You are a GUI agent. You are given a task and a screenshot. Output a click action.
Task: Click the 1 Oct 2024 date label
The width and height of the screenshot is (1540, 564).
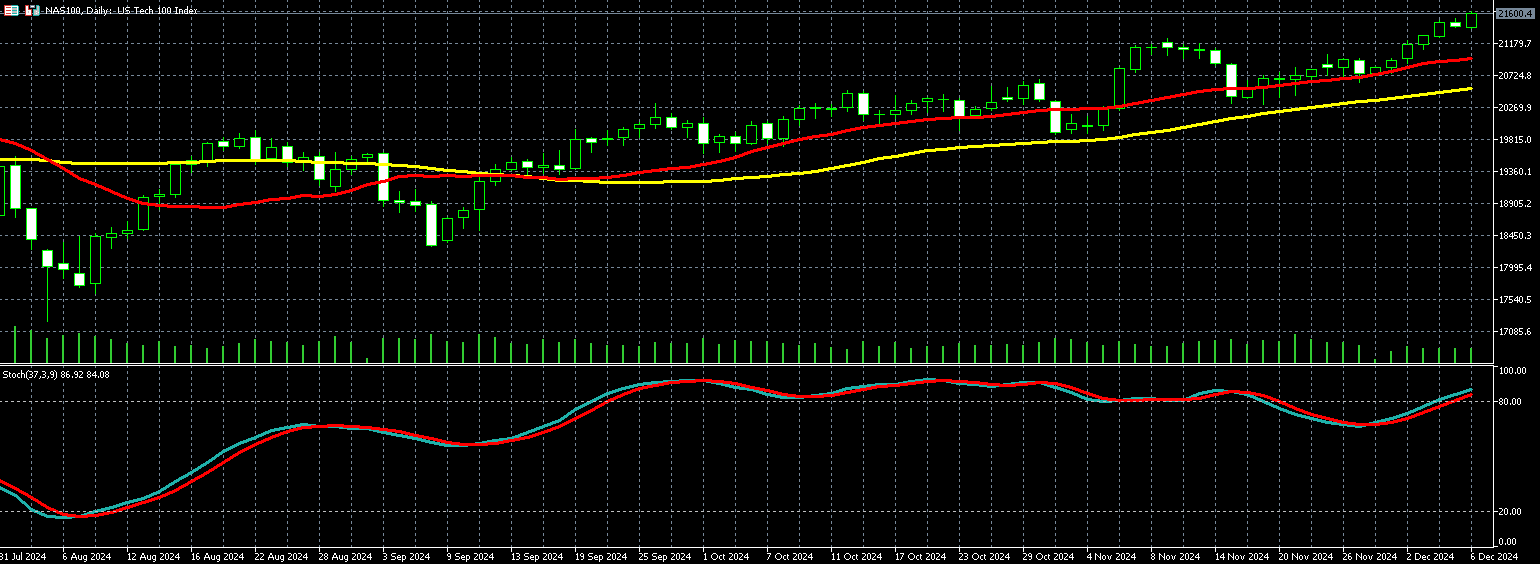click(x=726, y=556)
